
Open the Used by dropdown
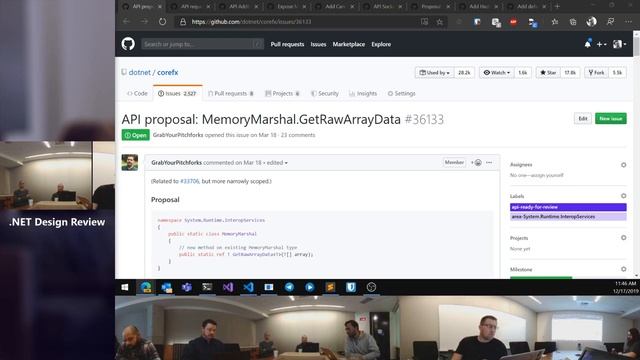434,73
